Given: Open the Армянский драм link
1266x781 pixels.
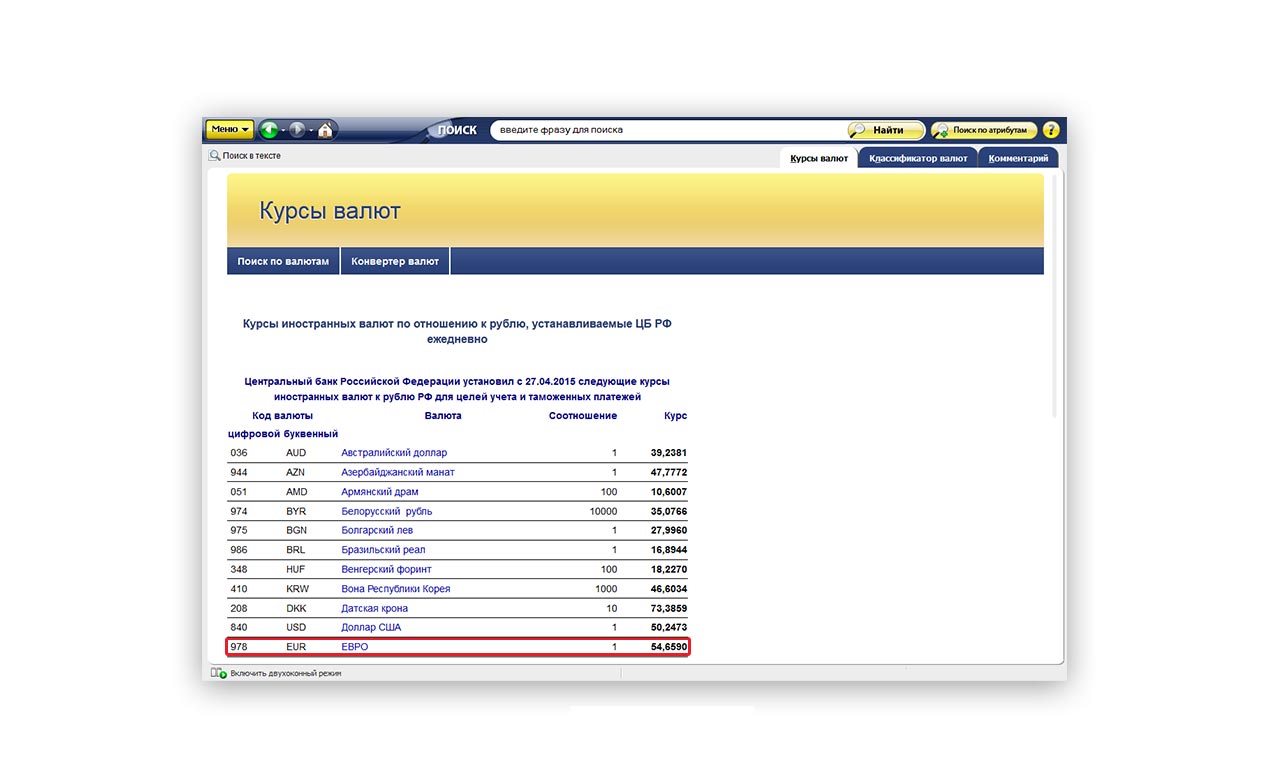Looking at the screenshot, I should pos(380,492).
